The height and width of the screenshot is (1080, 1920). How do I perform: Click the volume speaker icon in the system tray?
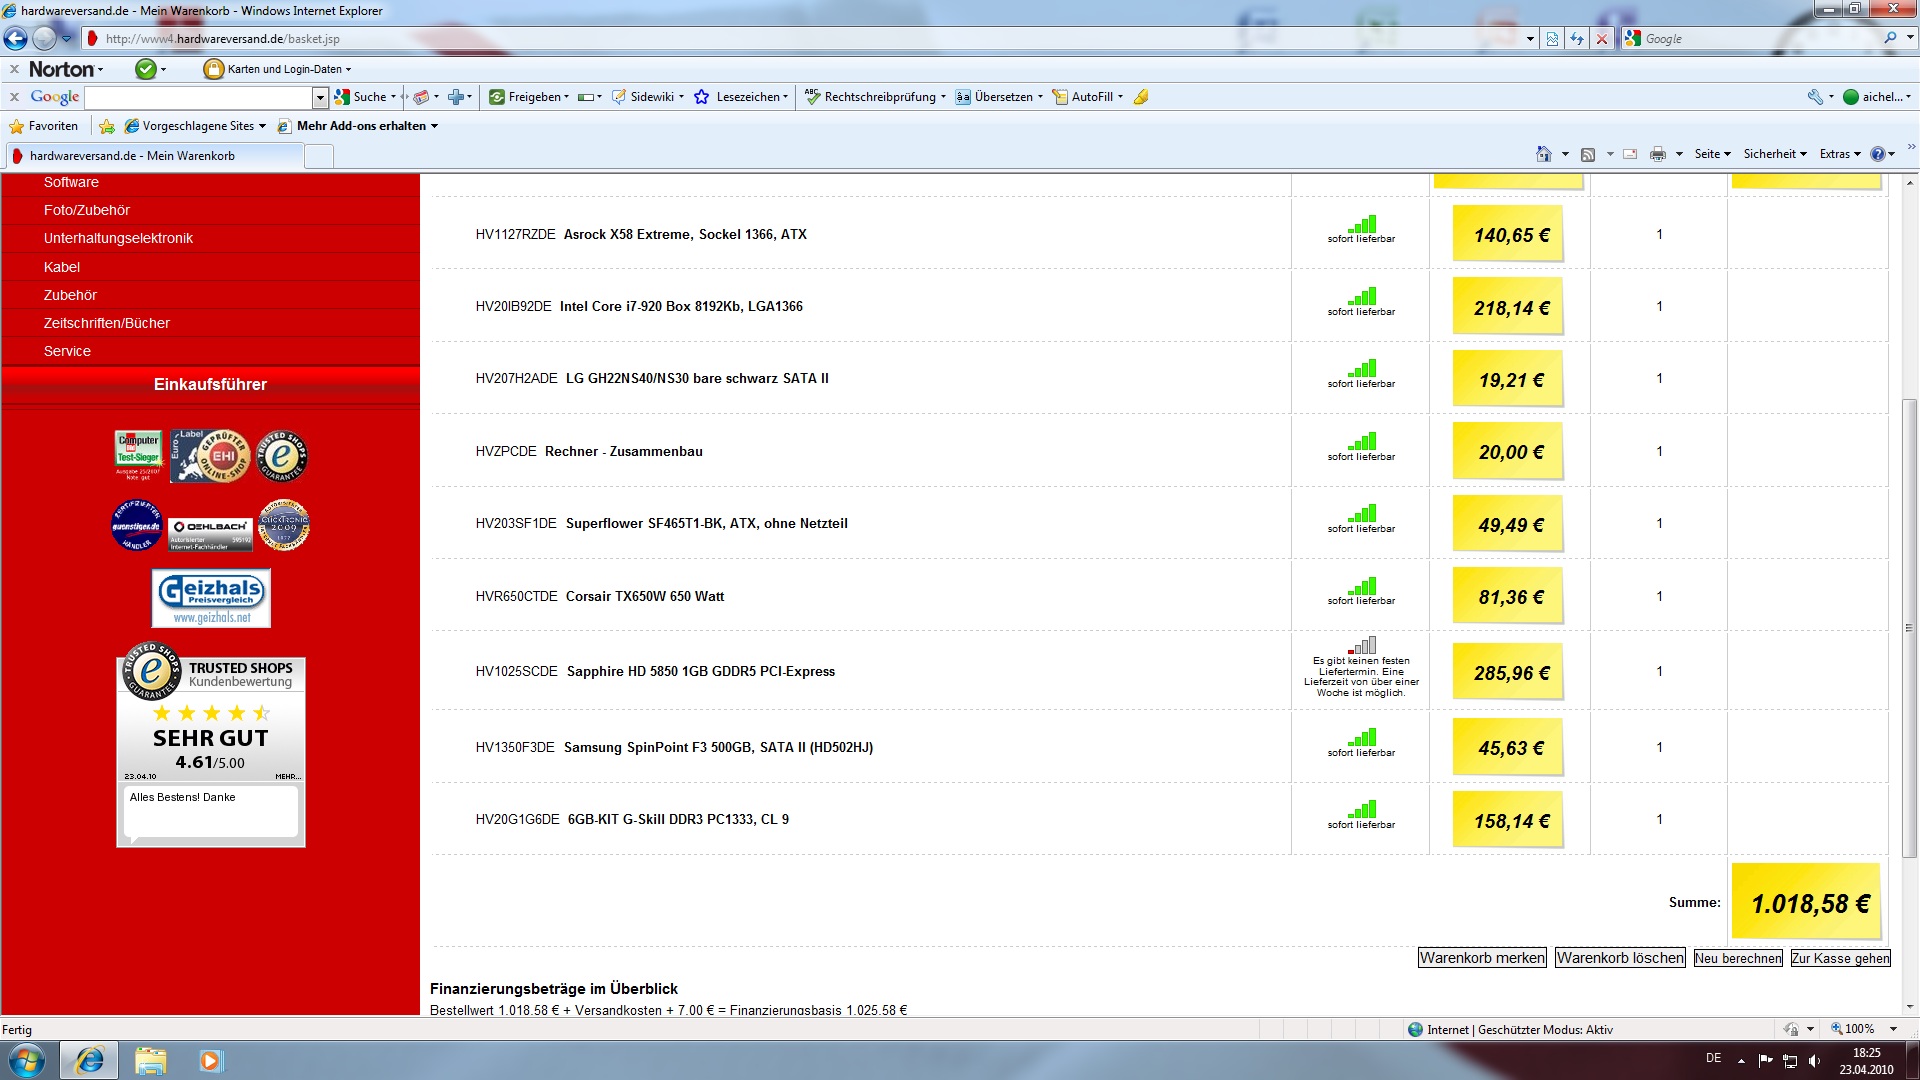coord(1815,1061)
